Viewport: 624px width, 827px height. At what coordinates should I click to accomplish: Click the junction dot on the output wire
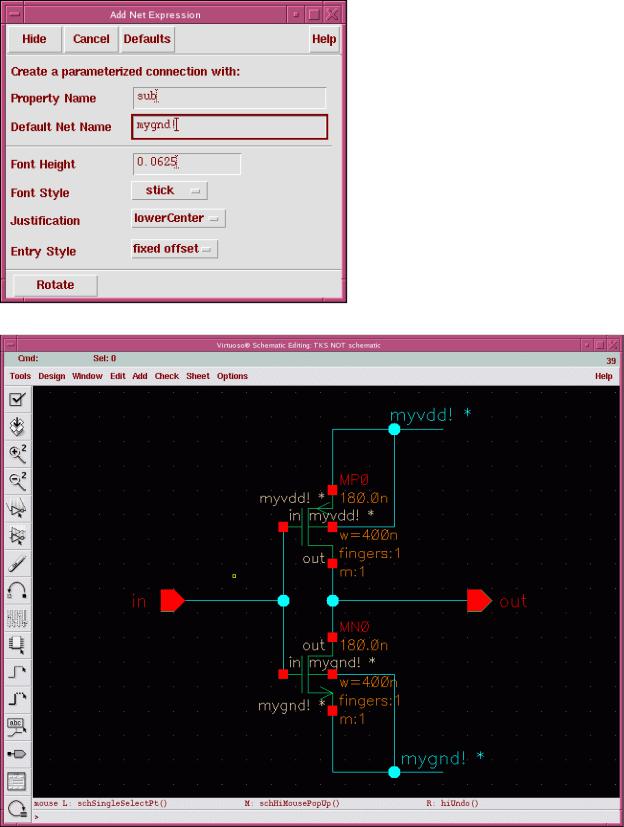tap(333, 601)
